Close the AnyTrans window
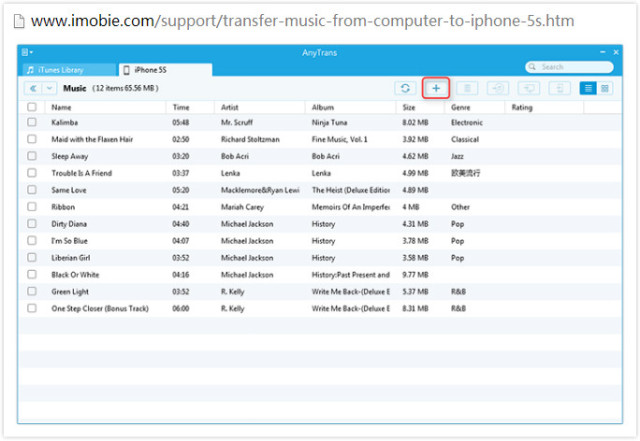 click(x=616, y=52)
